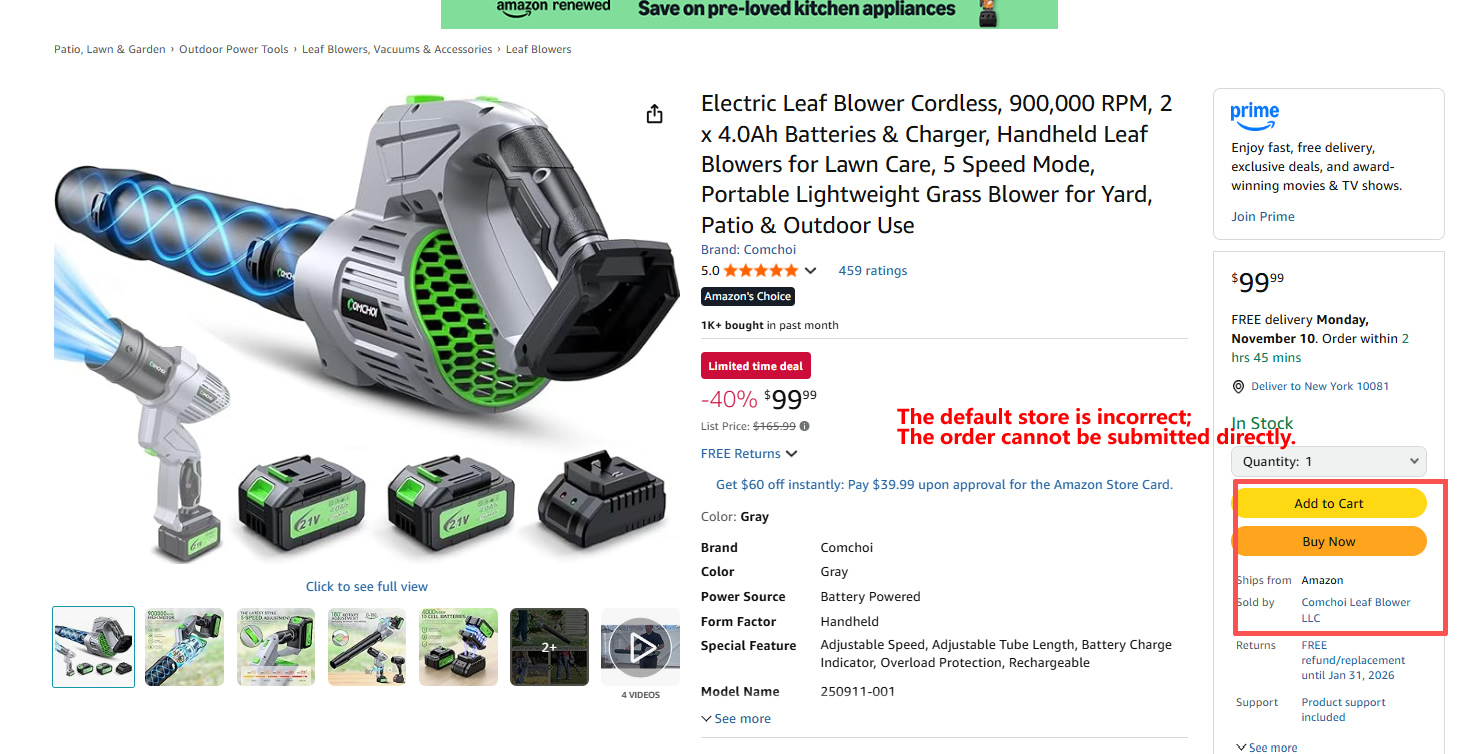Open the Quantity dropdown

[x=1329, y=462]
